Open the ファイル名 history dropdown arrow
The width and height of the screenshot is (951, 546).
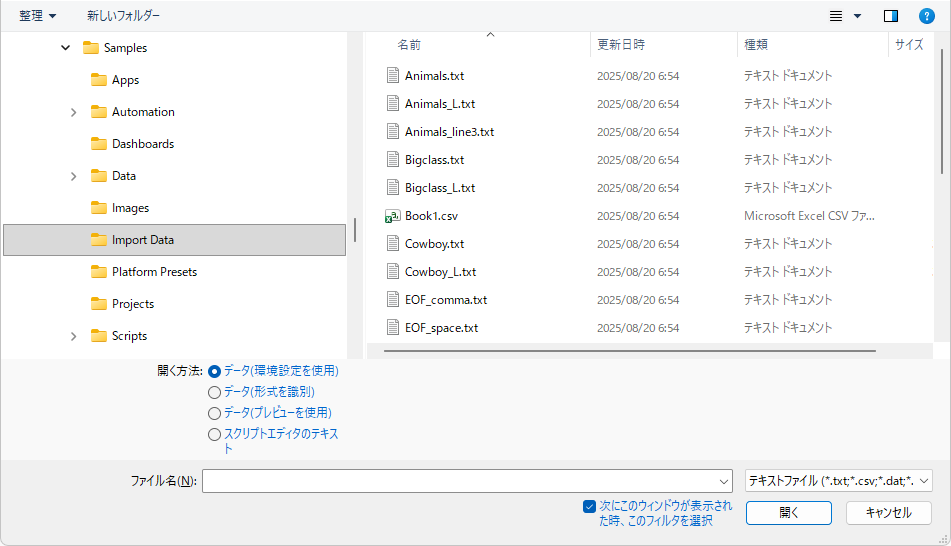(724, 482)
